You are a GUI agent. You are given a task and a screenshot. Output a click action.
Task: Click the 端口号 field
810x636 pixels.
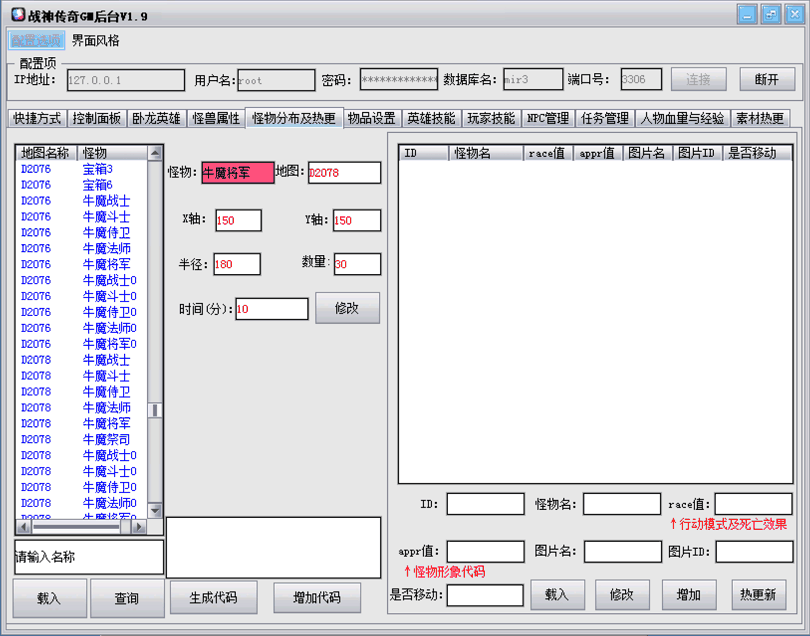coord(641,80)
